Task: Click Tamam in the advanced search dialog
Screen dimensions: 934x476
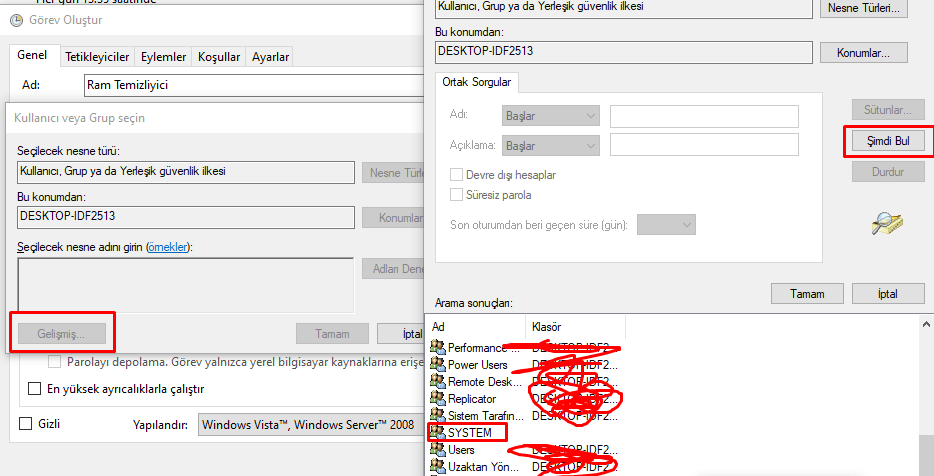Action: [x=807, y=294]
